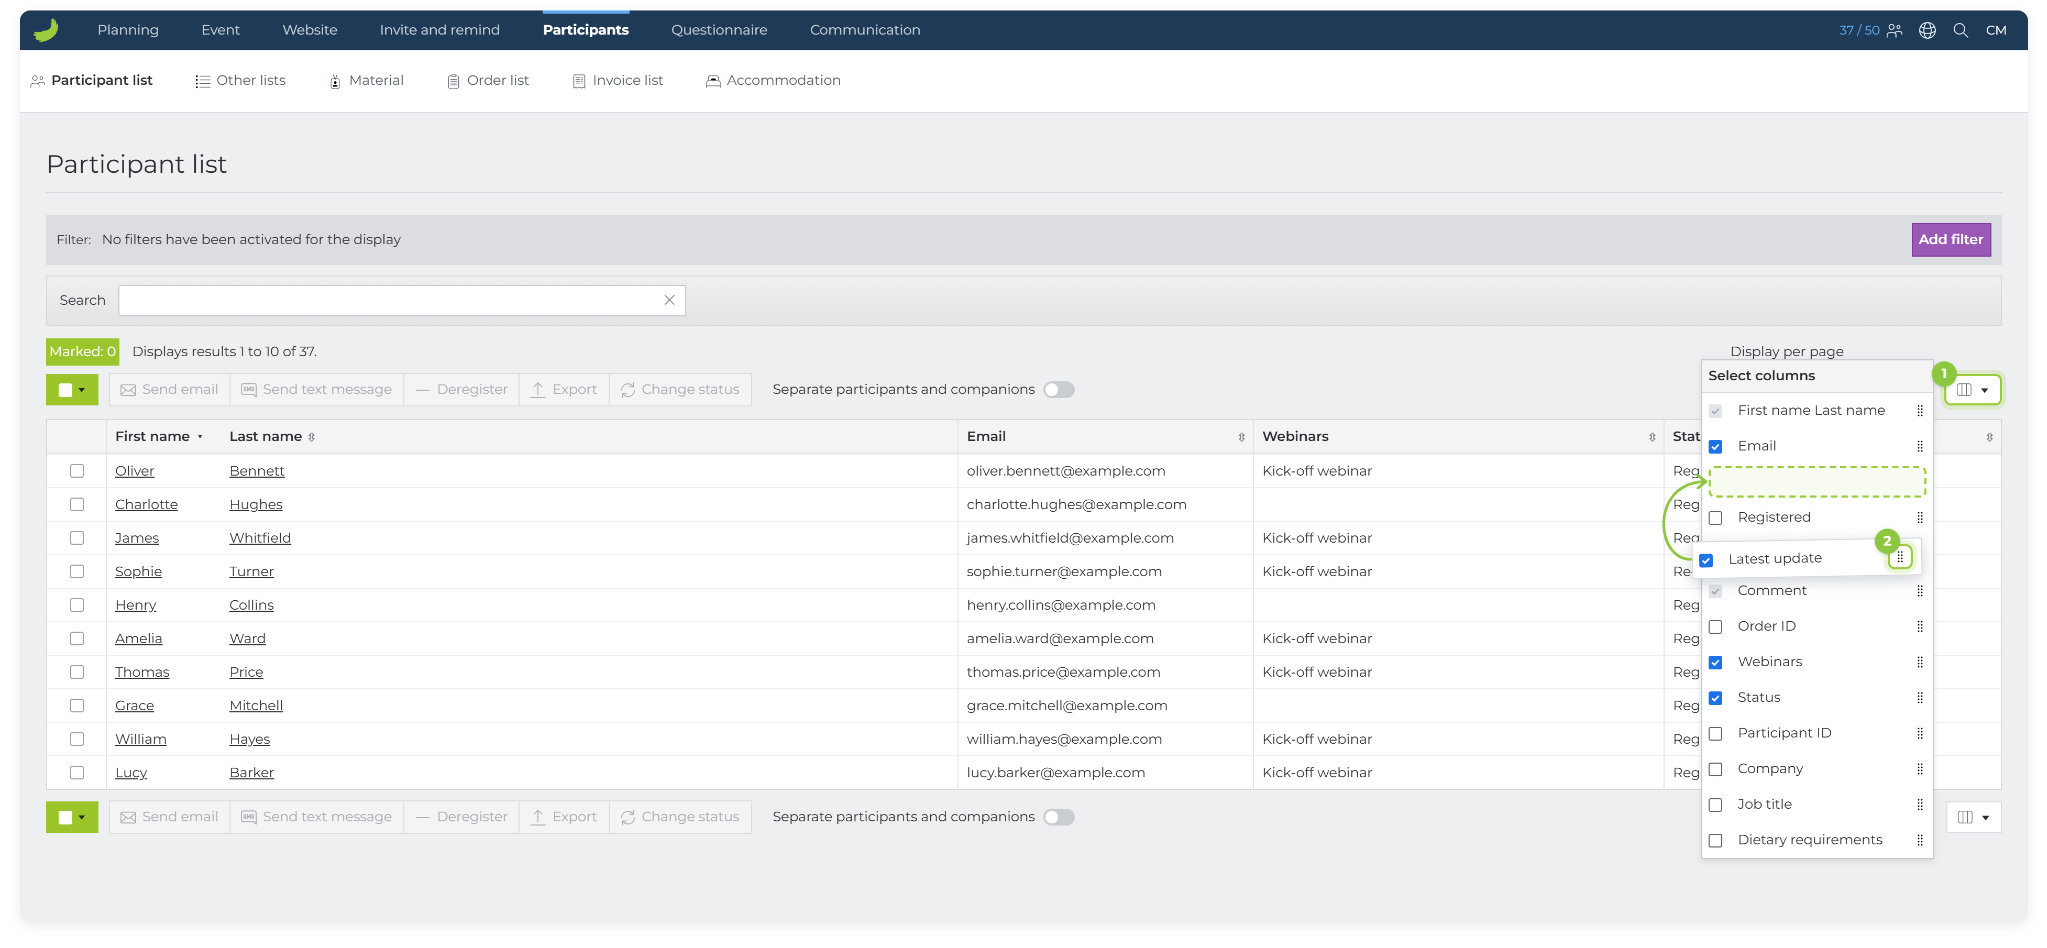Check the Order ID column checkbox
This screenshot has height=948, width=2047.
(1715, 627)
